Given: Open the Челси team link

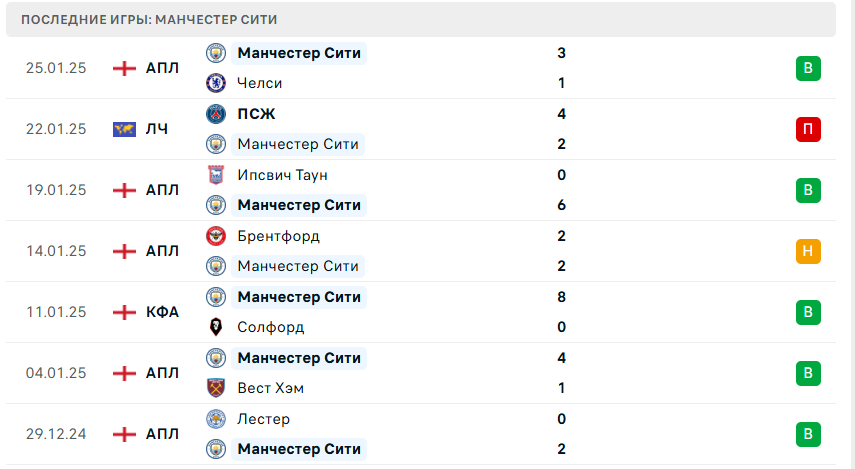Looking at the screenshot, I should 260,83.
